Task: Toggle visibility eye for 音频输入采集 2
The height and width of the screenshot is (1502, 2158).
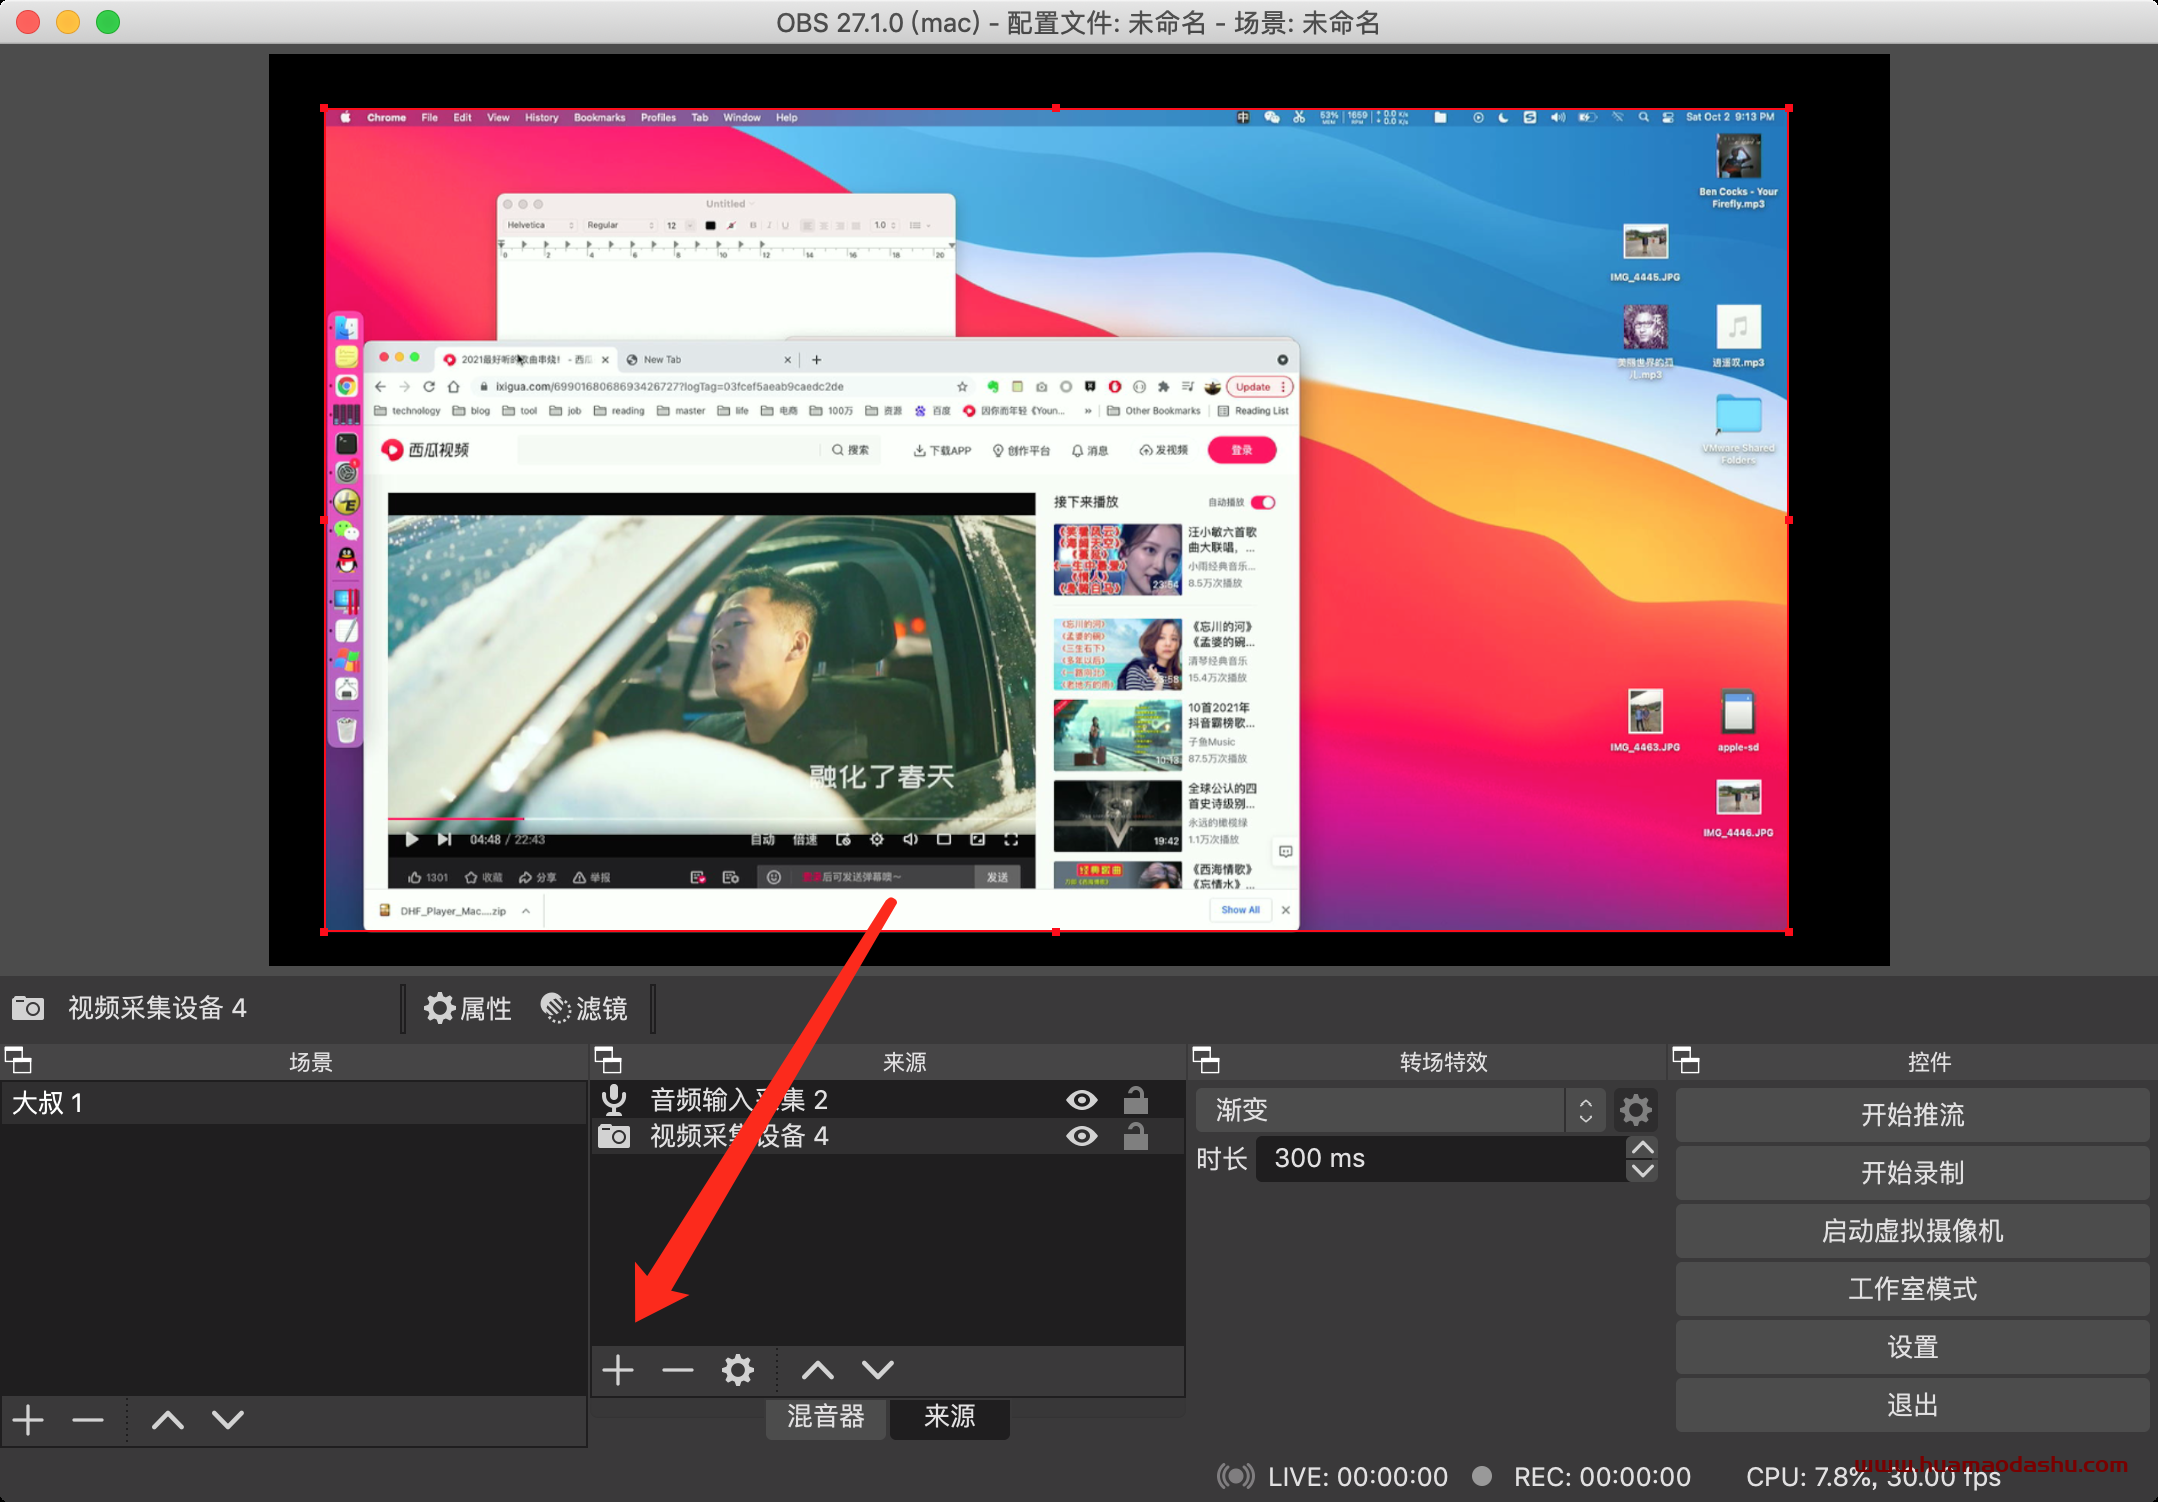Action: pyautogui.click(x=1082, y=1100)
